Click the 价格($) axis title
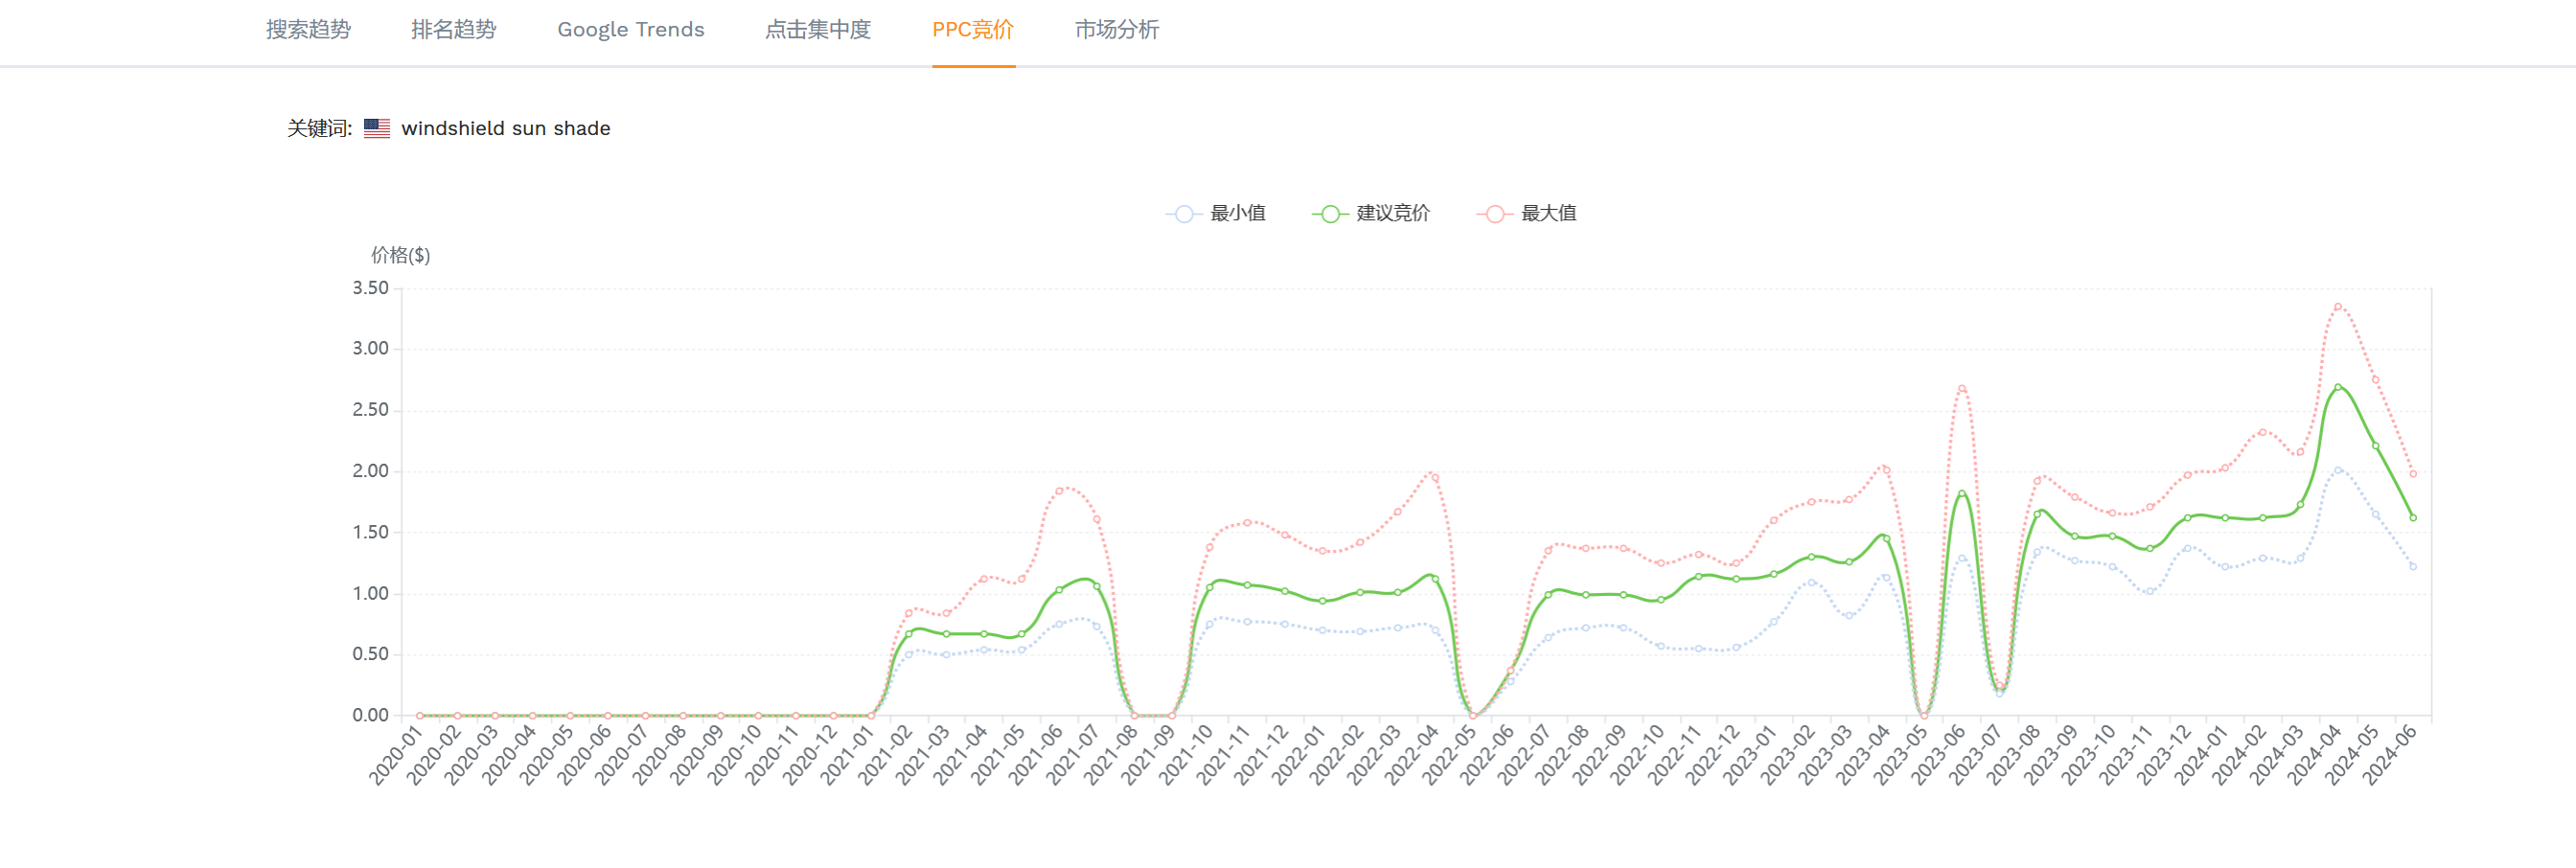 point(400,255)
